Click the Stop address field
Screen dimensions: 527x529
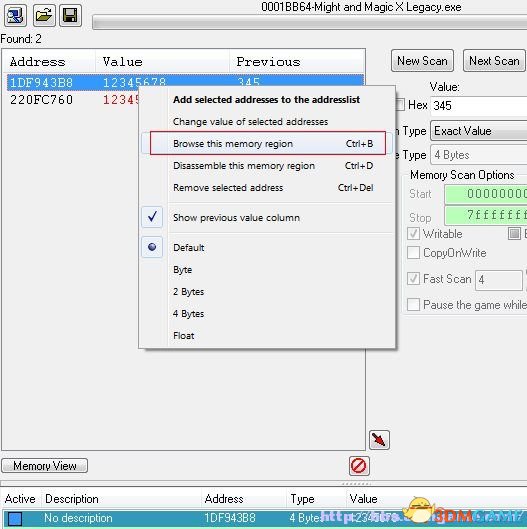click(x=486, y=215)
